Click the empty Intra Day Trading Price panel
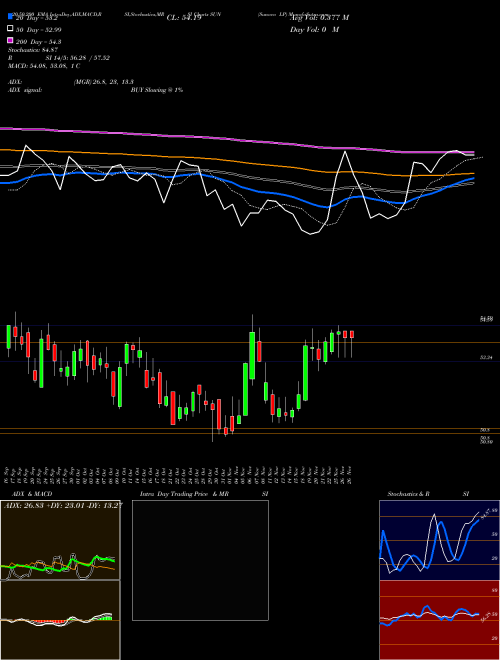The height and width of the screenshot is (660, 500). [200, 560]
